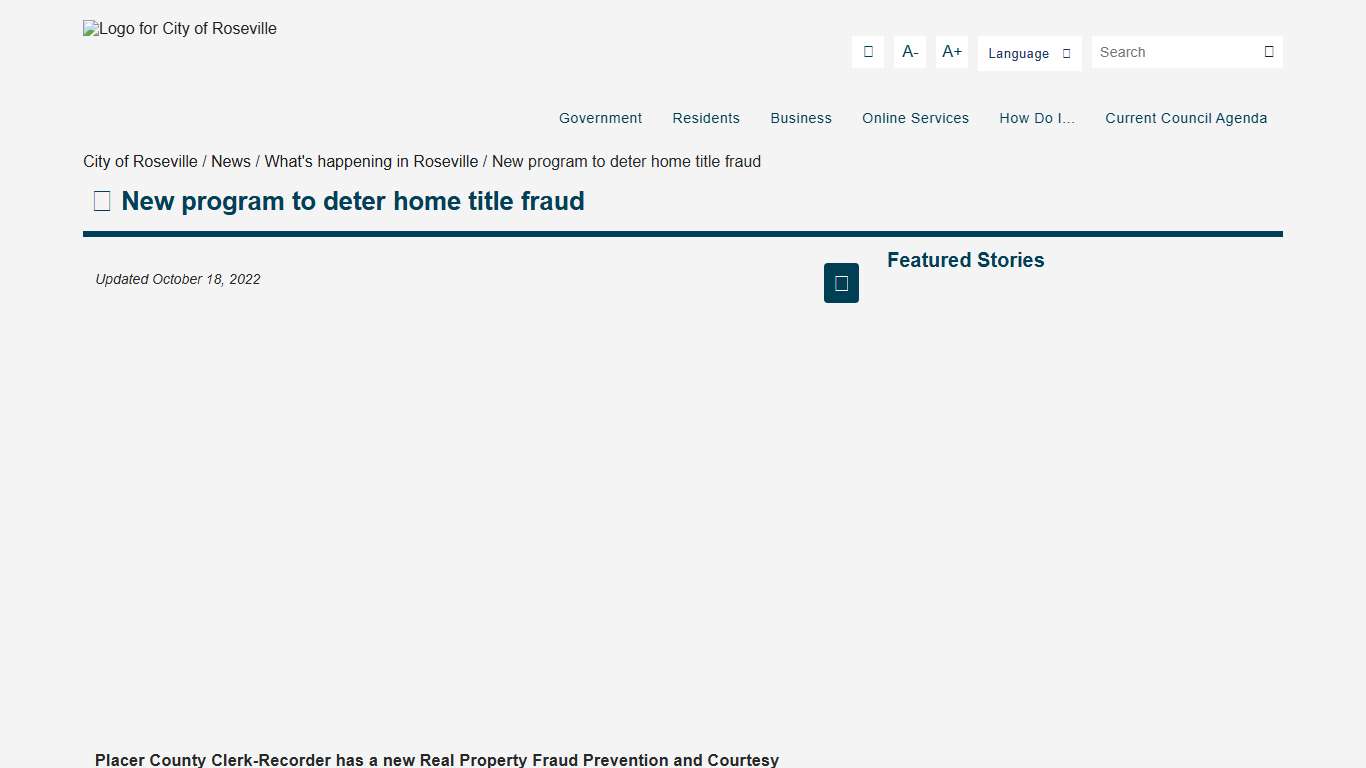Click the What's happening in Roseville breadcrumb
Viewport: 1366px width, 768px height.
(x=371, y=161)
